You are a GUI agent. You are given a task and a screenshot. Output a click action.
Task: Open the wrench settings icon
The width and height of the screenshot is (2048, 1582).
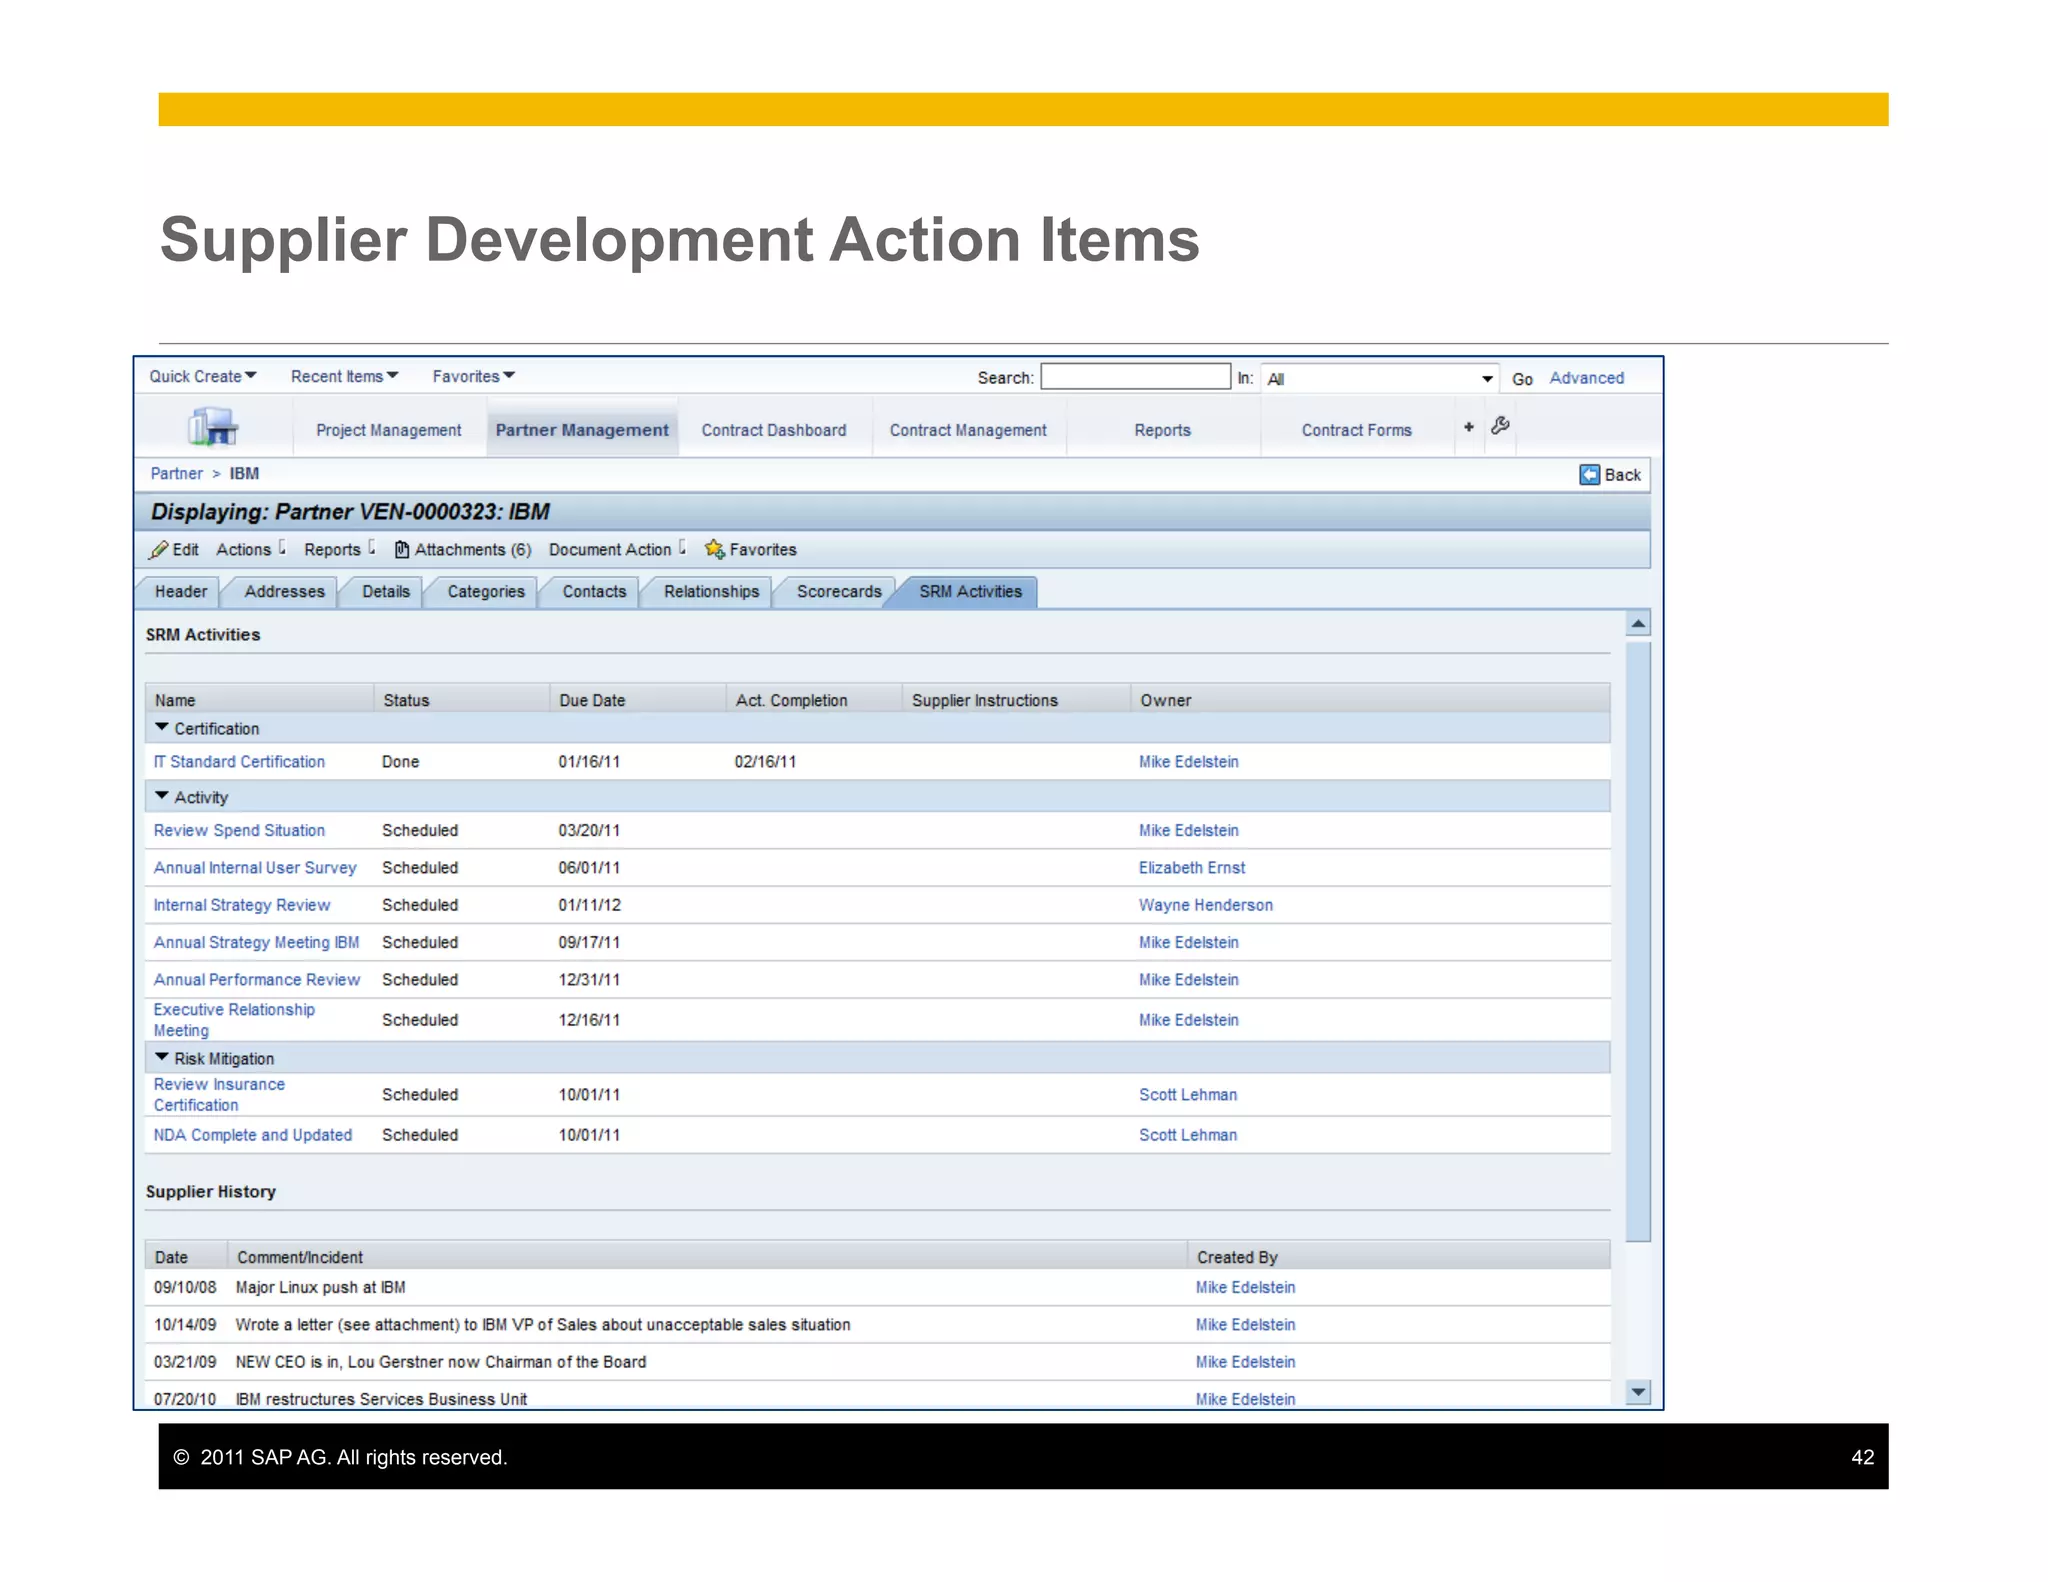click(1500, 426)
